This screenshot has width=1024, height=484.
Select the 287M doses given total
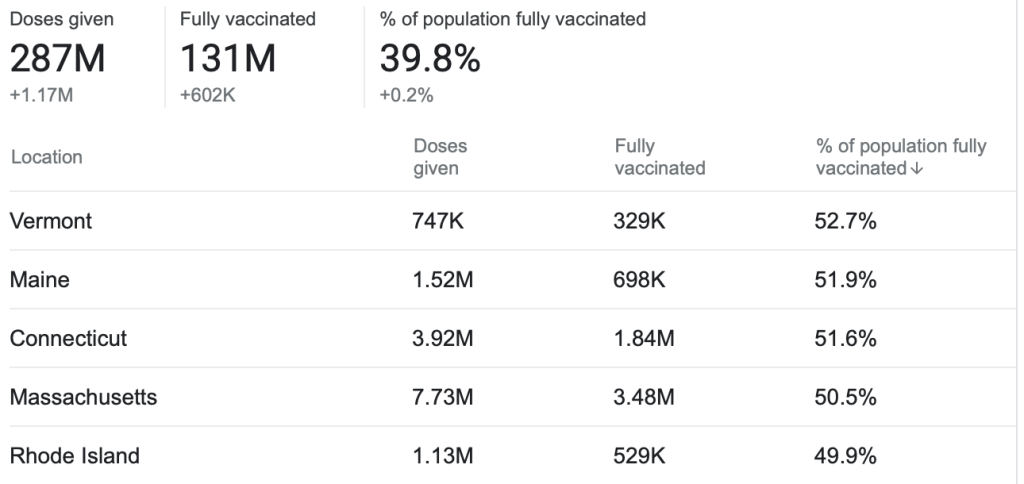click(57, 61)
